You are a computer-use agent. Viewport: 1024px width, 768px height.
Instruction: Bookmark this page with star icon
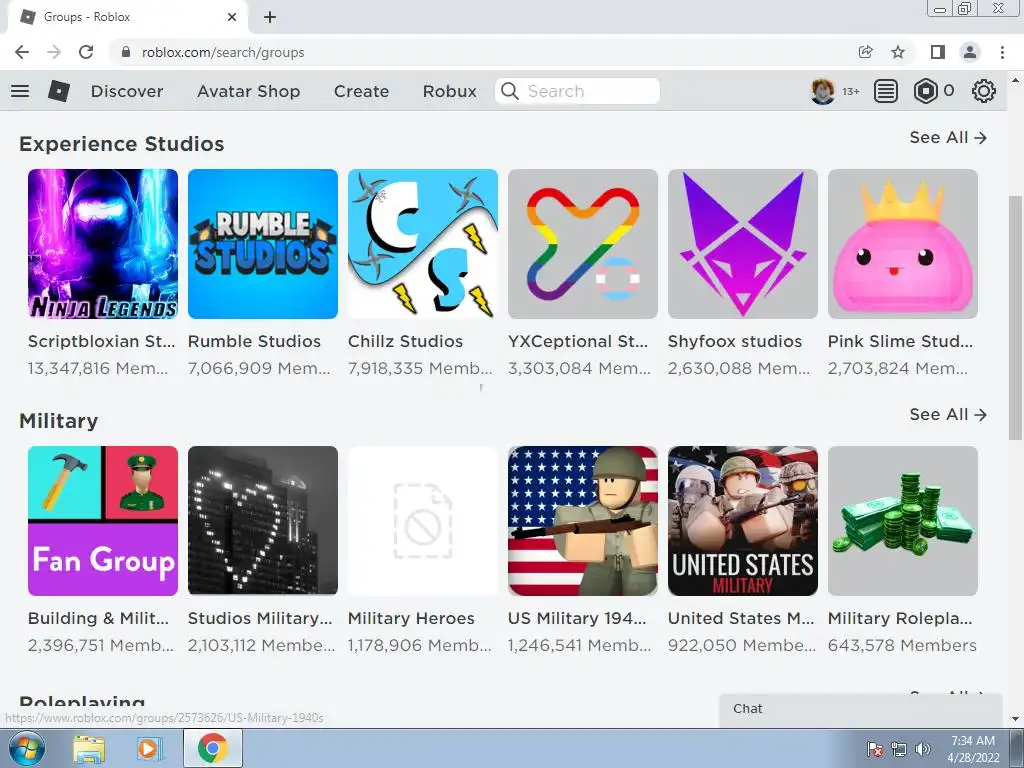(x=898, y=52)
